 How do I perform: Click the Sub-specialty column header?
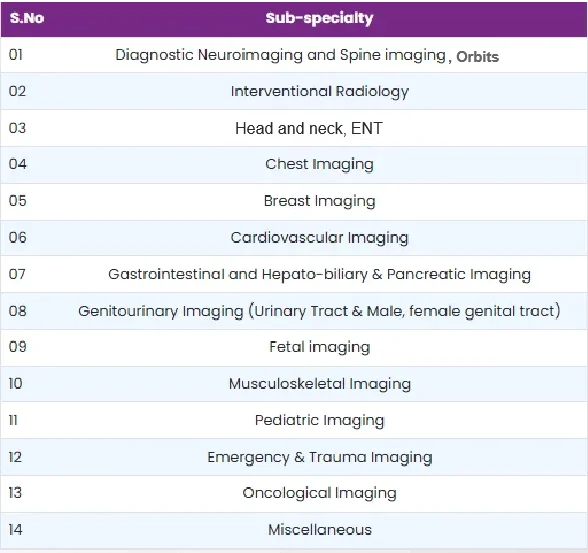point(319,18)
